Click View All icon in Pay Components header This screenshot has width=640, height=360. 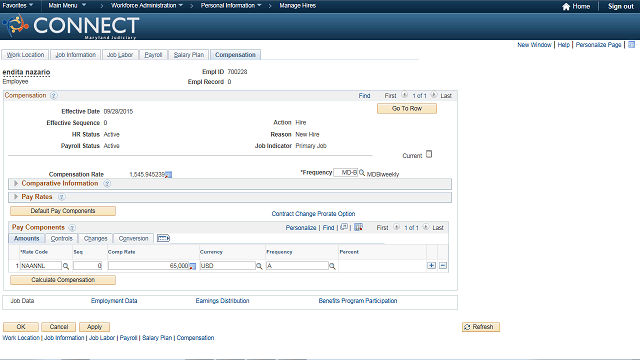[344, 227]
